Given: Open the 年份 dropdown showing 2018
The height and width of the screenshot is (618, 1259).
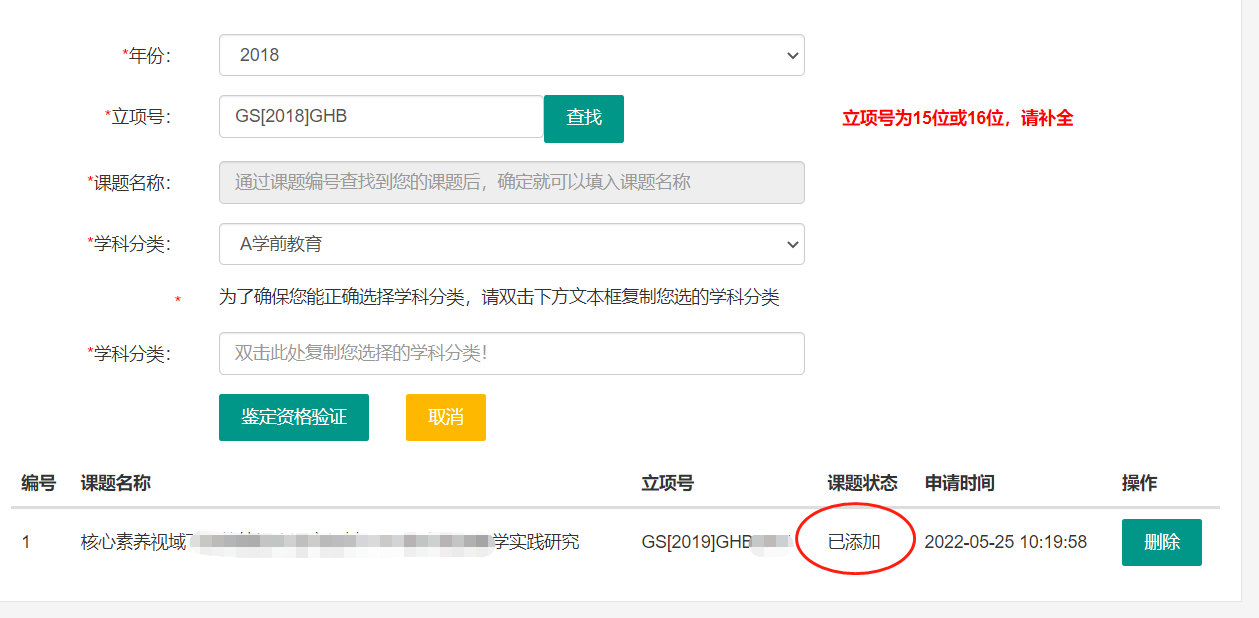Looking at the screenshot, I should coord(511,55).
